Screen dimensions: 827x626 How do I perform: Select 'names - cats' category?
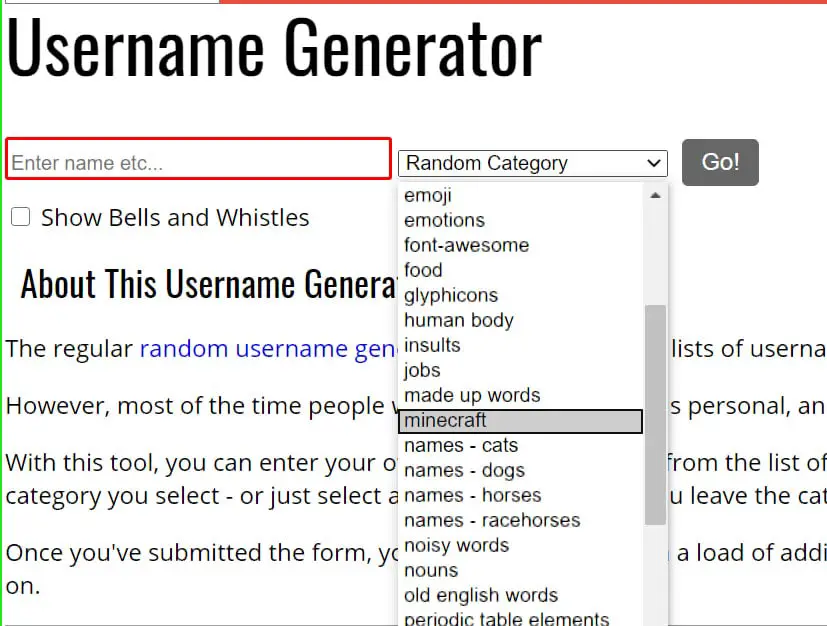521,446
